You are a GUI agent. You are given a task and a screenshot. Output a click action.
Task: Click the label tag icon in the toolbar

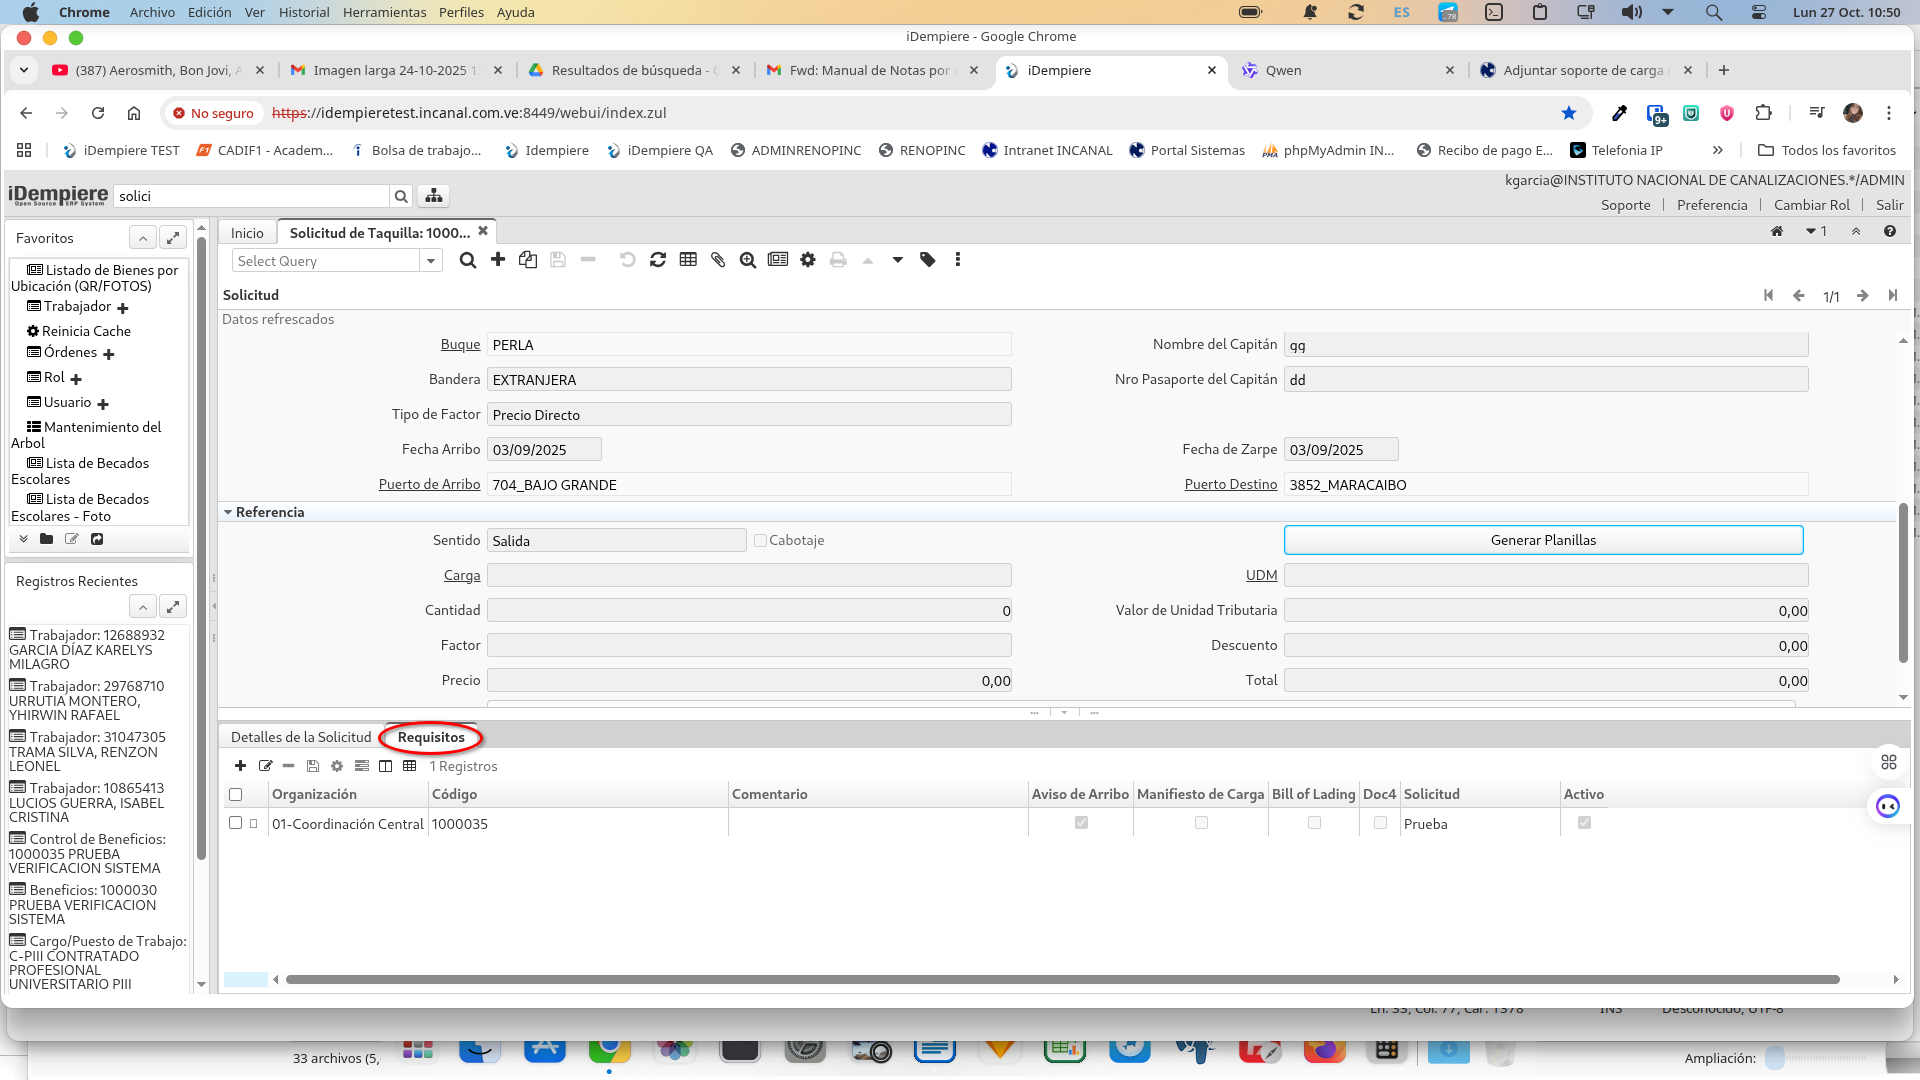[x=928, y=260]
